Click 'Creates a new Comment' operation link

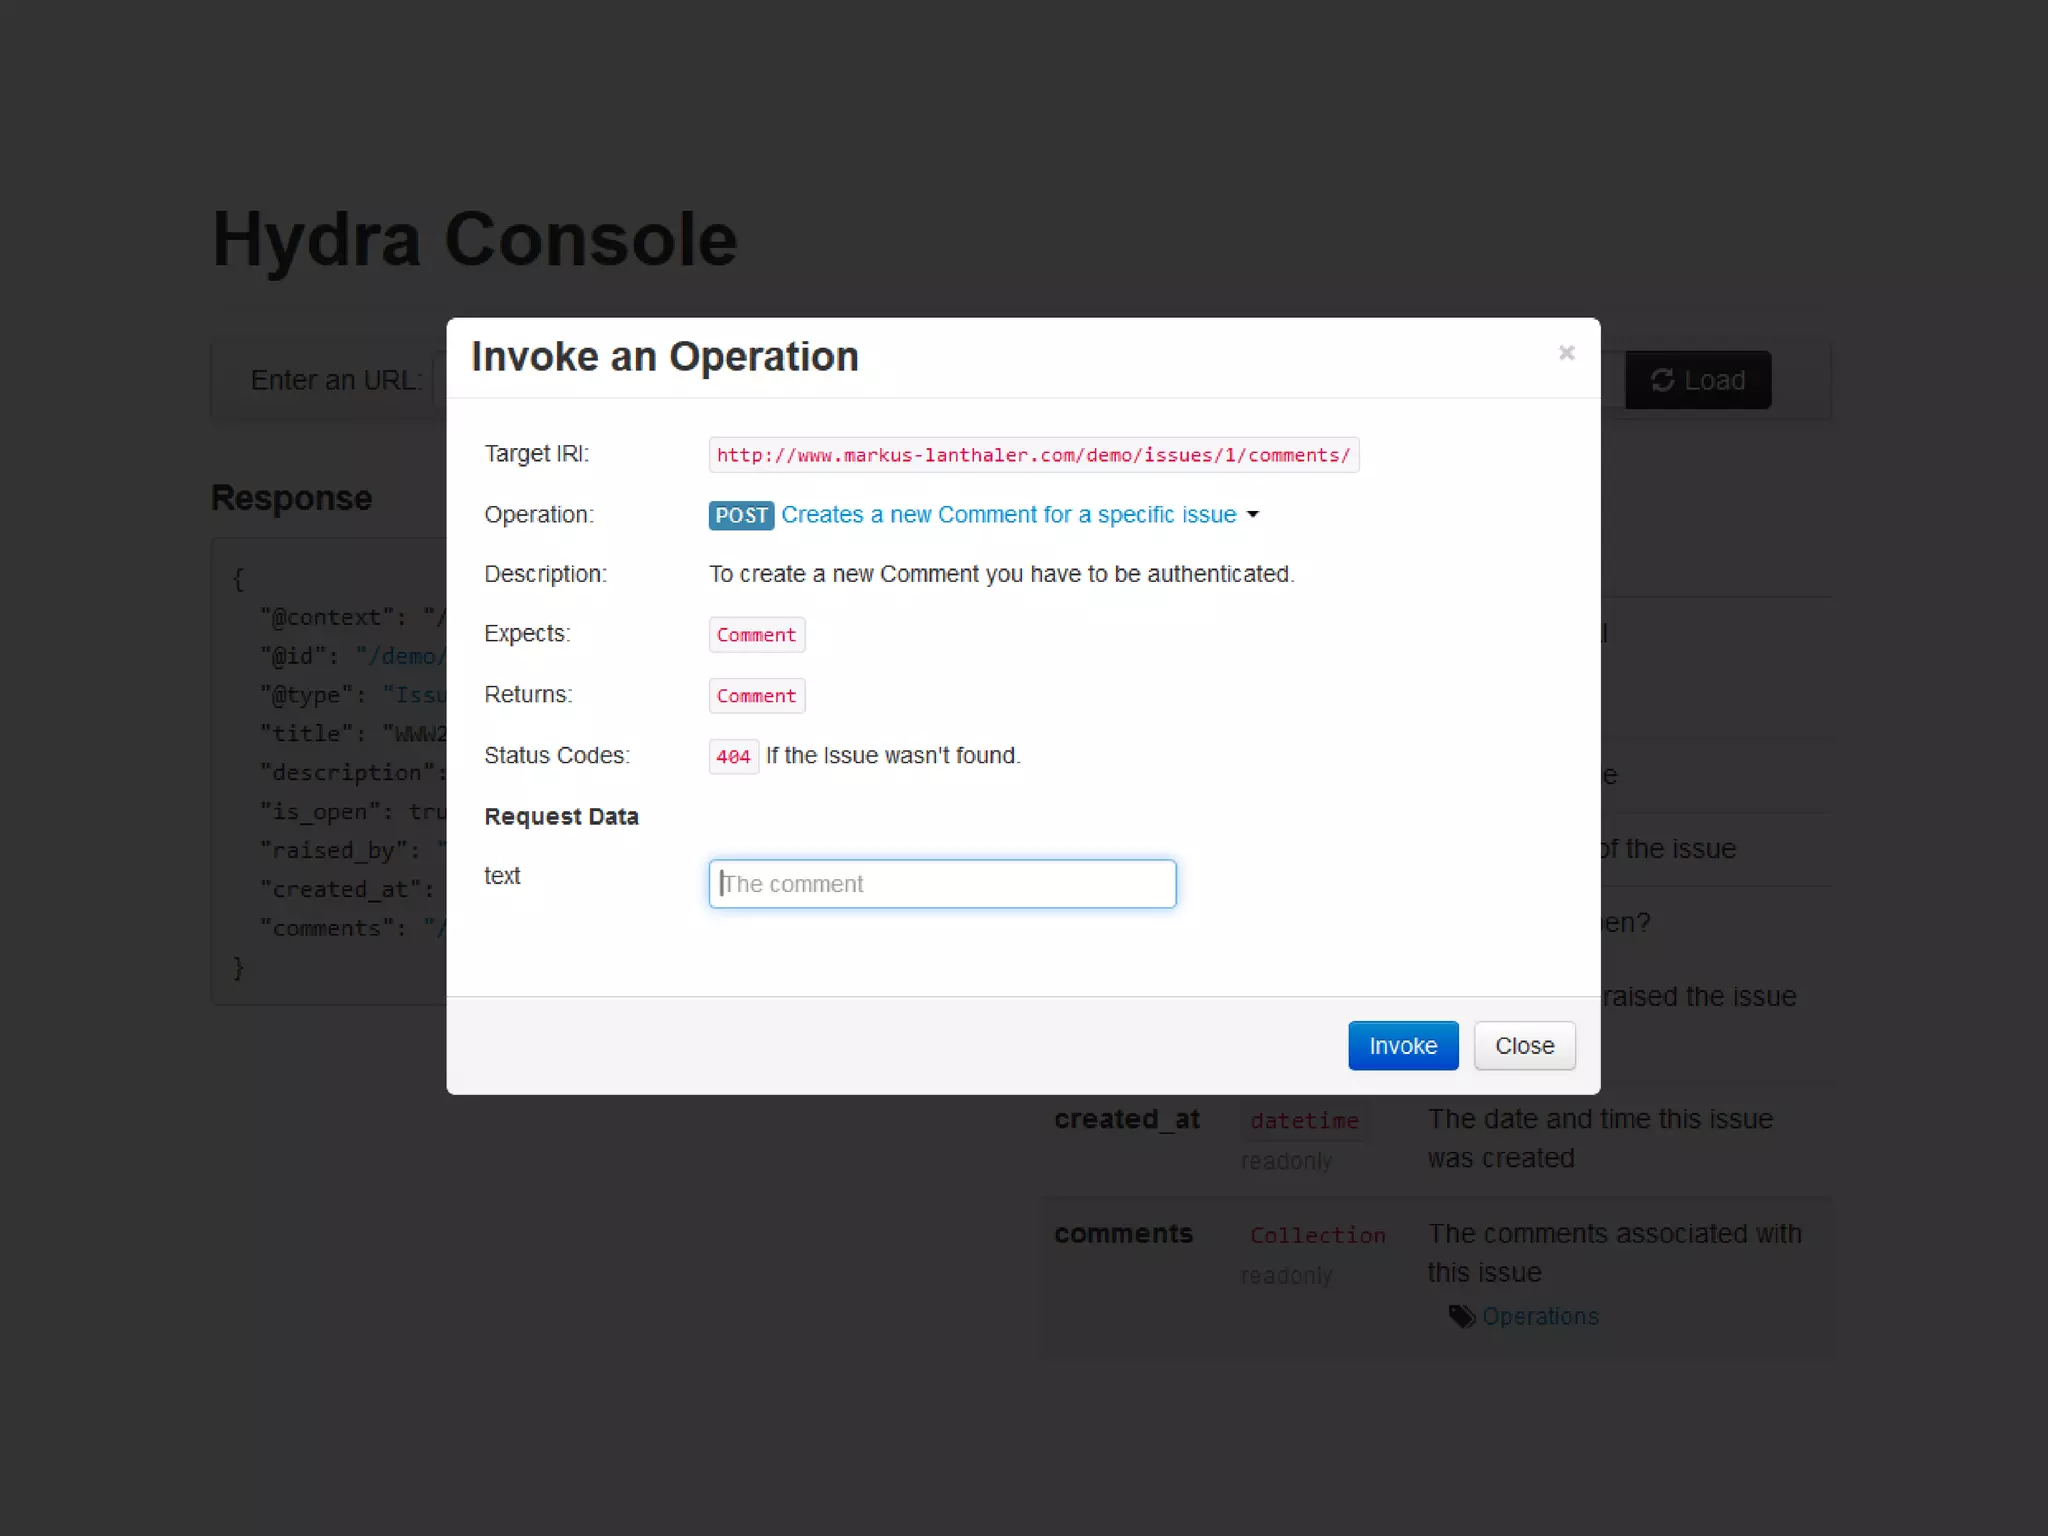tap(1008, 515)
